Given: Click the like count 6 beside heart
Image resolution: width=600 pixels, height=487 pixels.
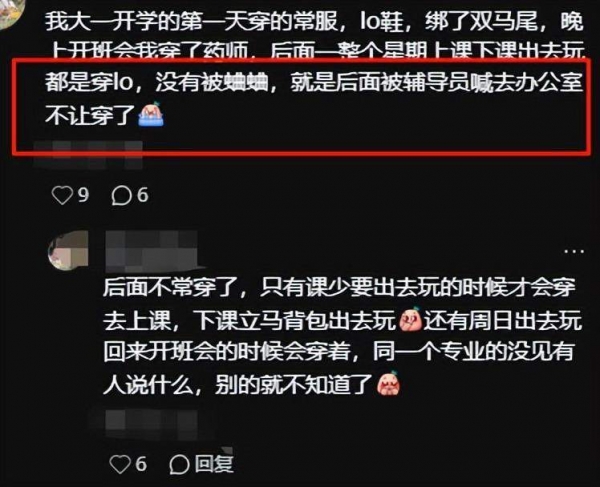Looking at the screenshot, I should pos(141,464).
